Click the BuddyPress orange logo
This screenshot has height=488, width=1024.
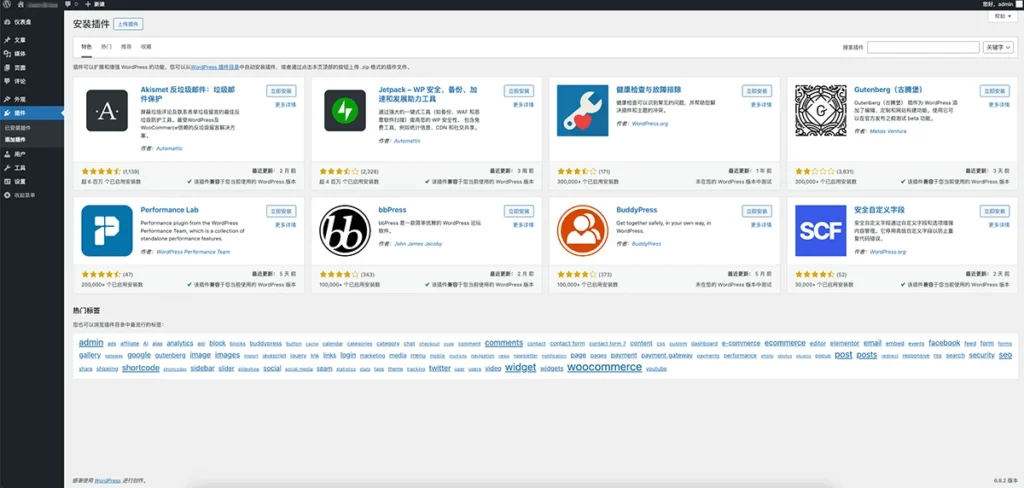point(583,231)
